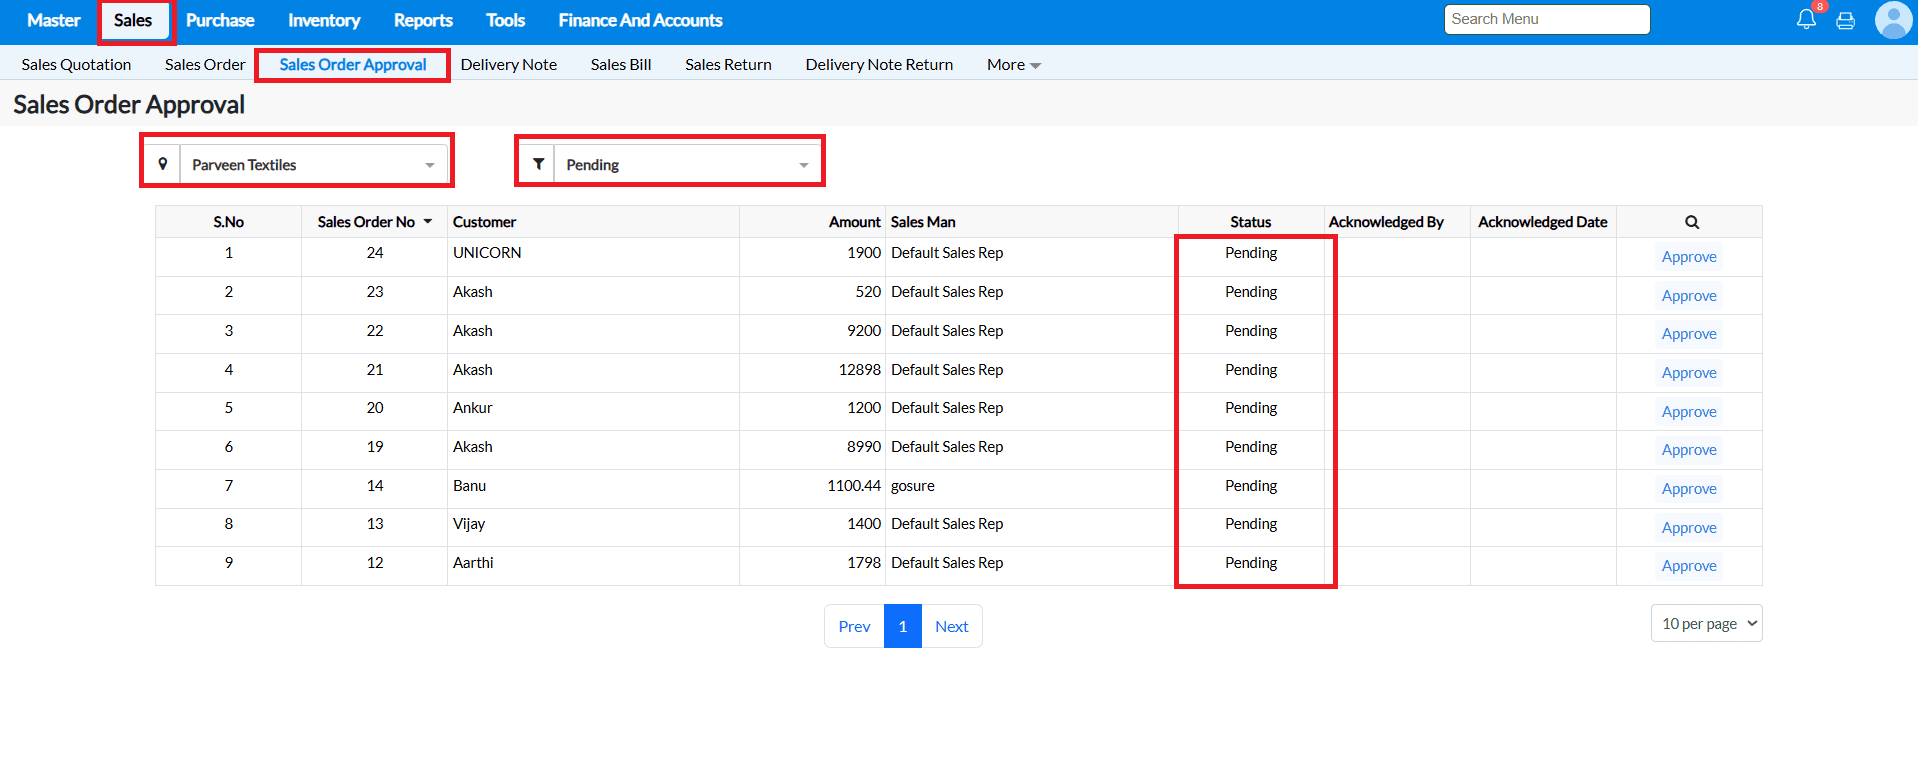Open the Sales Return tab
Image resolution: width=1918 pixels, height=763 pixels.
pyautogui.click(x=728, y=65)
